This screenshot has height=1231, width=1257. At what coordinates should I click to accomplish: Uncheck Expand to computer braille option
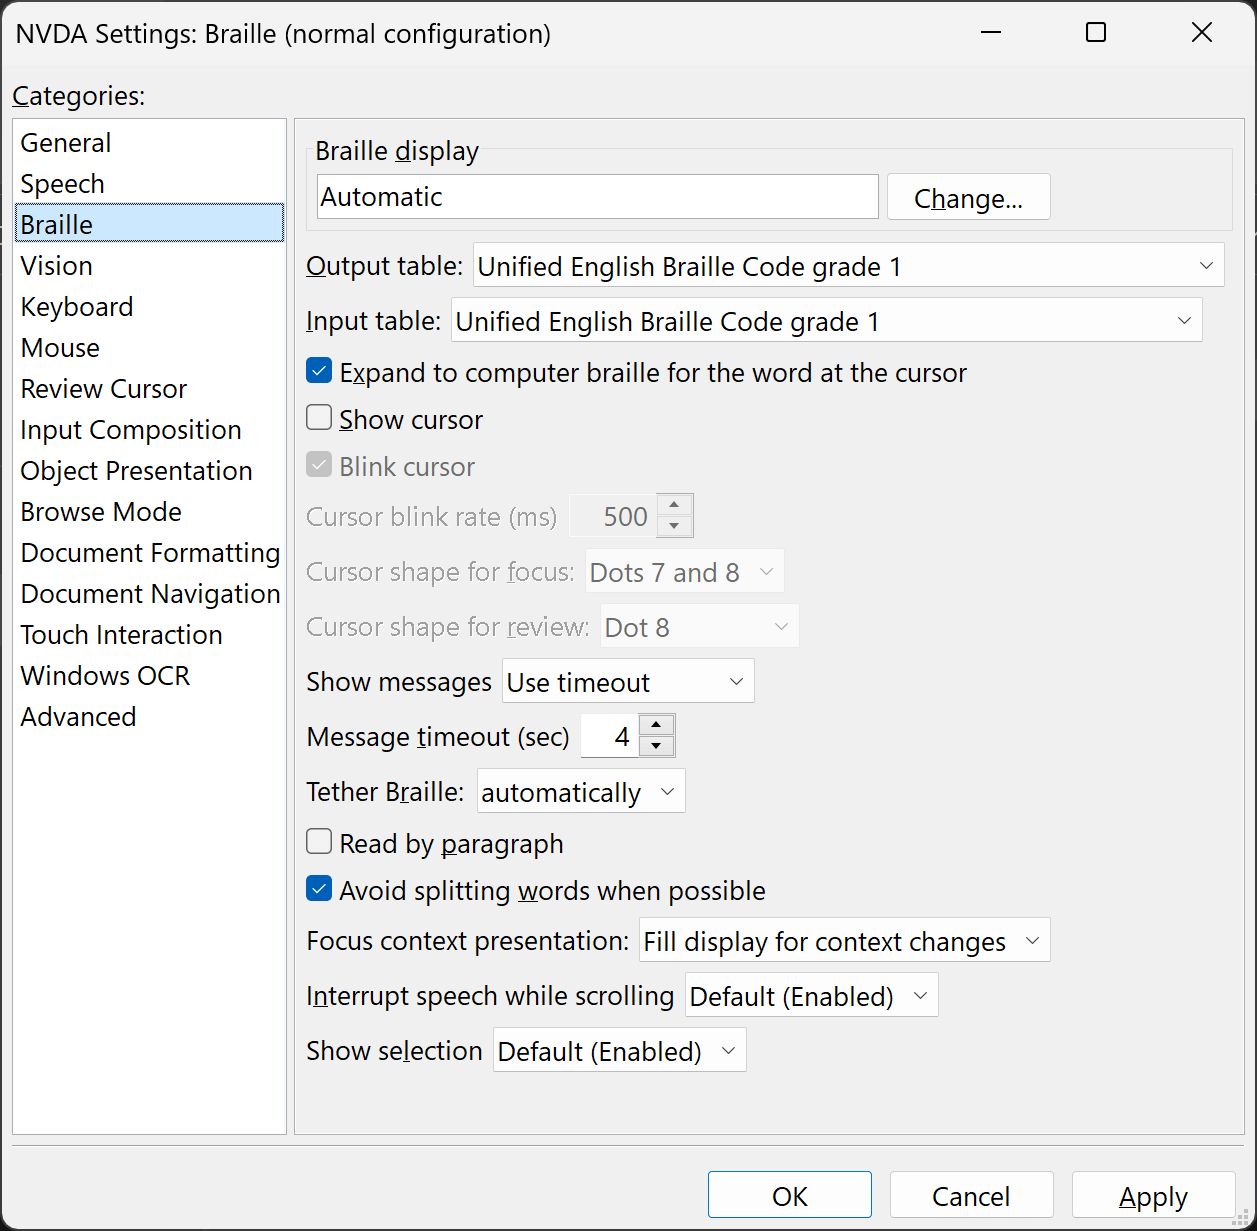[x=319, y=372]
